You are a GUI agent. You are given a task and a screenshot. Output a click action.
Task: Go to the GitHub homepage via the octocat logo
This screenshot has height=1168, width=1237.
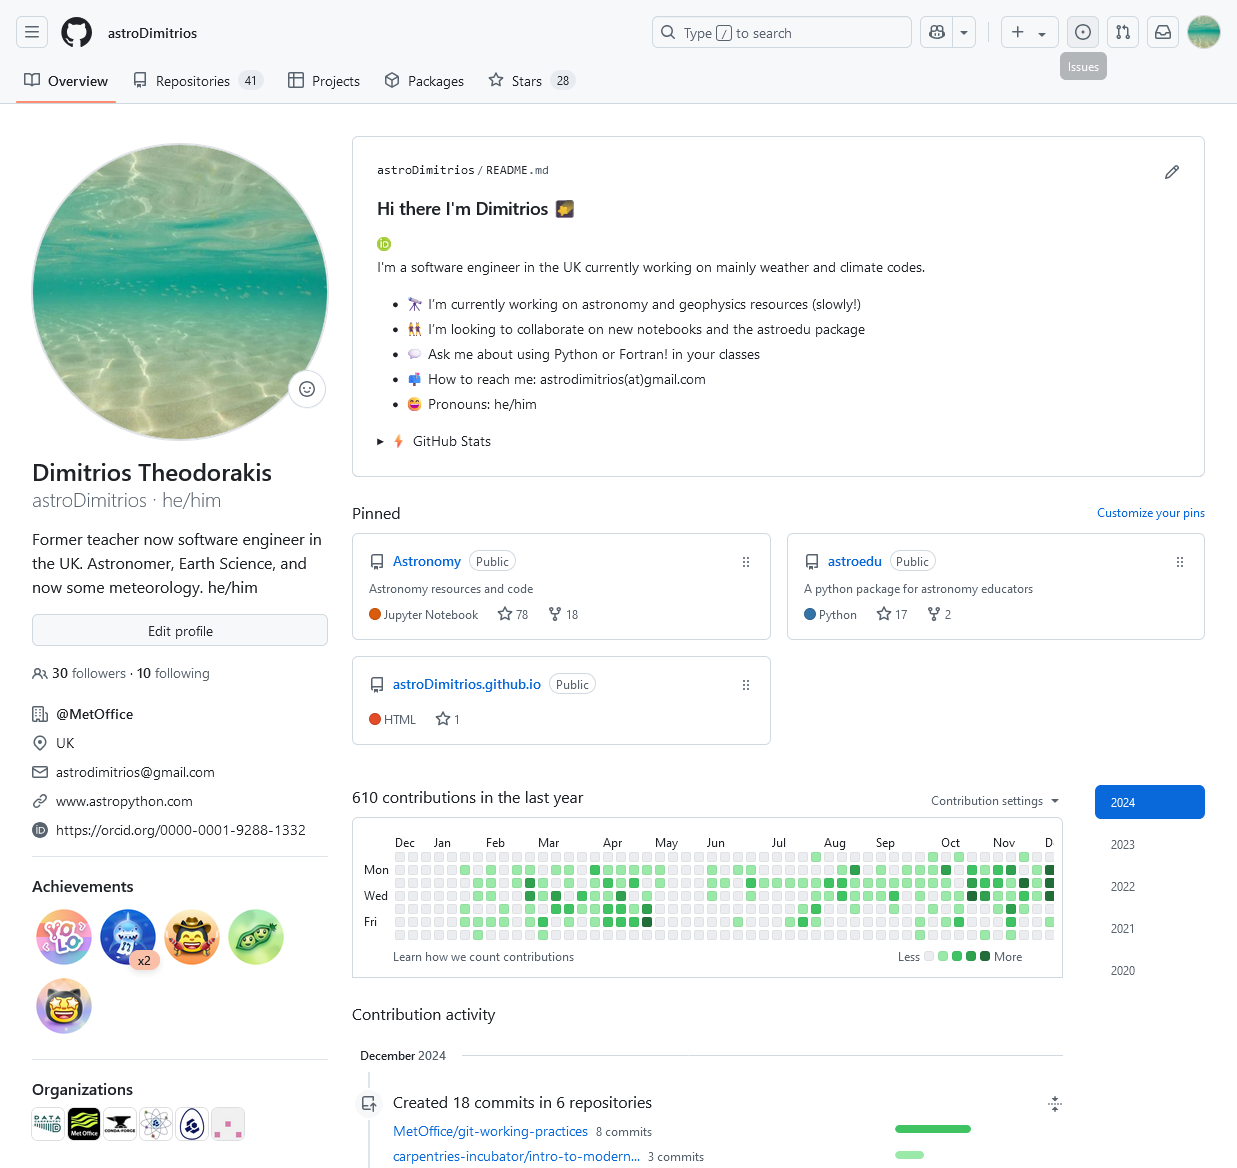[x=76, y=32]
